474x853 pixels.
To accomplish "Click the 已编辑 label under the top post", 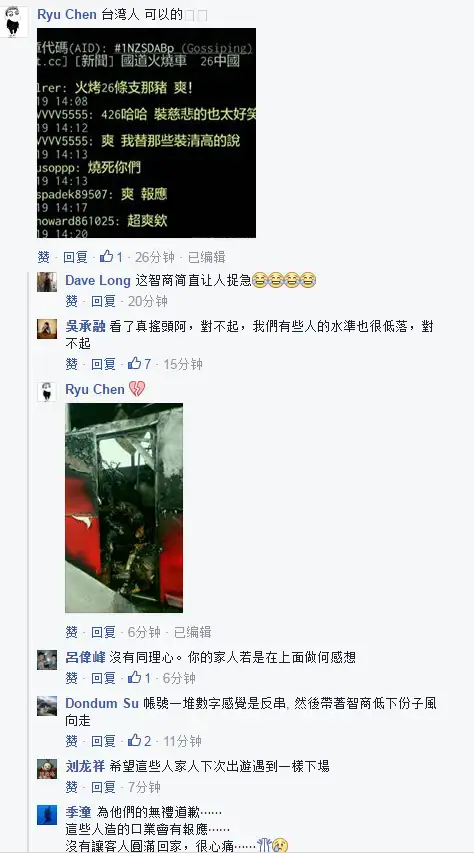I will [x=206, y=257].
